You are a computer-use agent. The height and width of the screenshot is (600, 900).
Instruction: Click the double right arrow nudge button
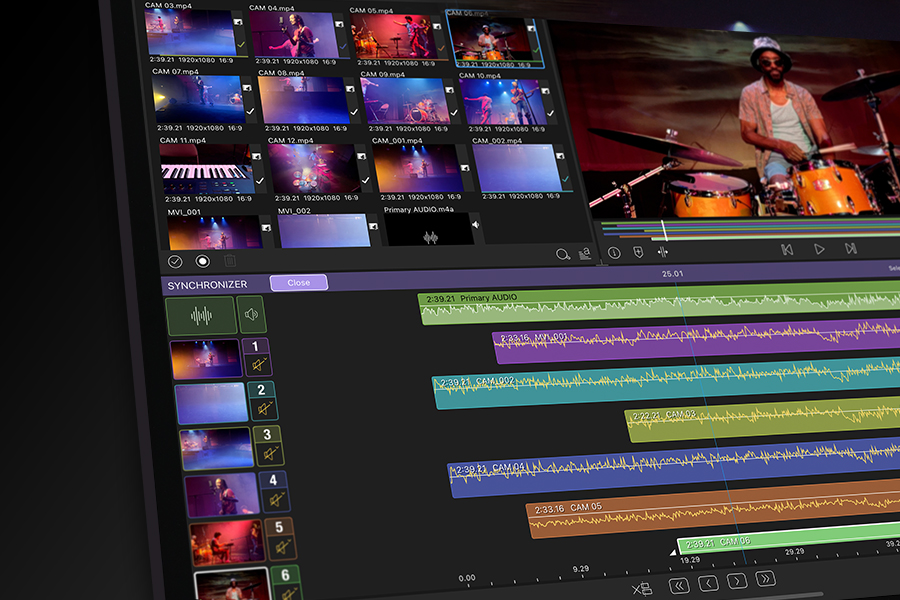tap(766, 579)
